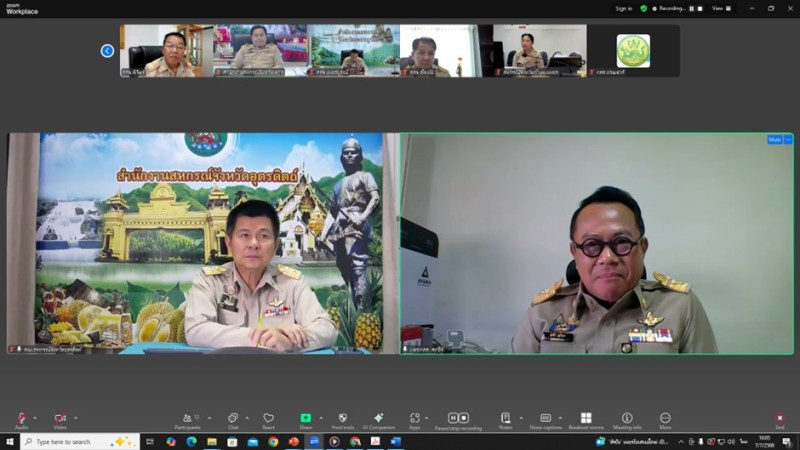Open the AI Companion sparkle icon
This screenshot has height=450, width=800.
[x=379, y=420]
